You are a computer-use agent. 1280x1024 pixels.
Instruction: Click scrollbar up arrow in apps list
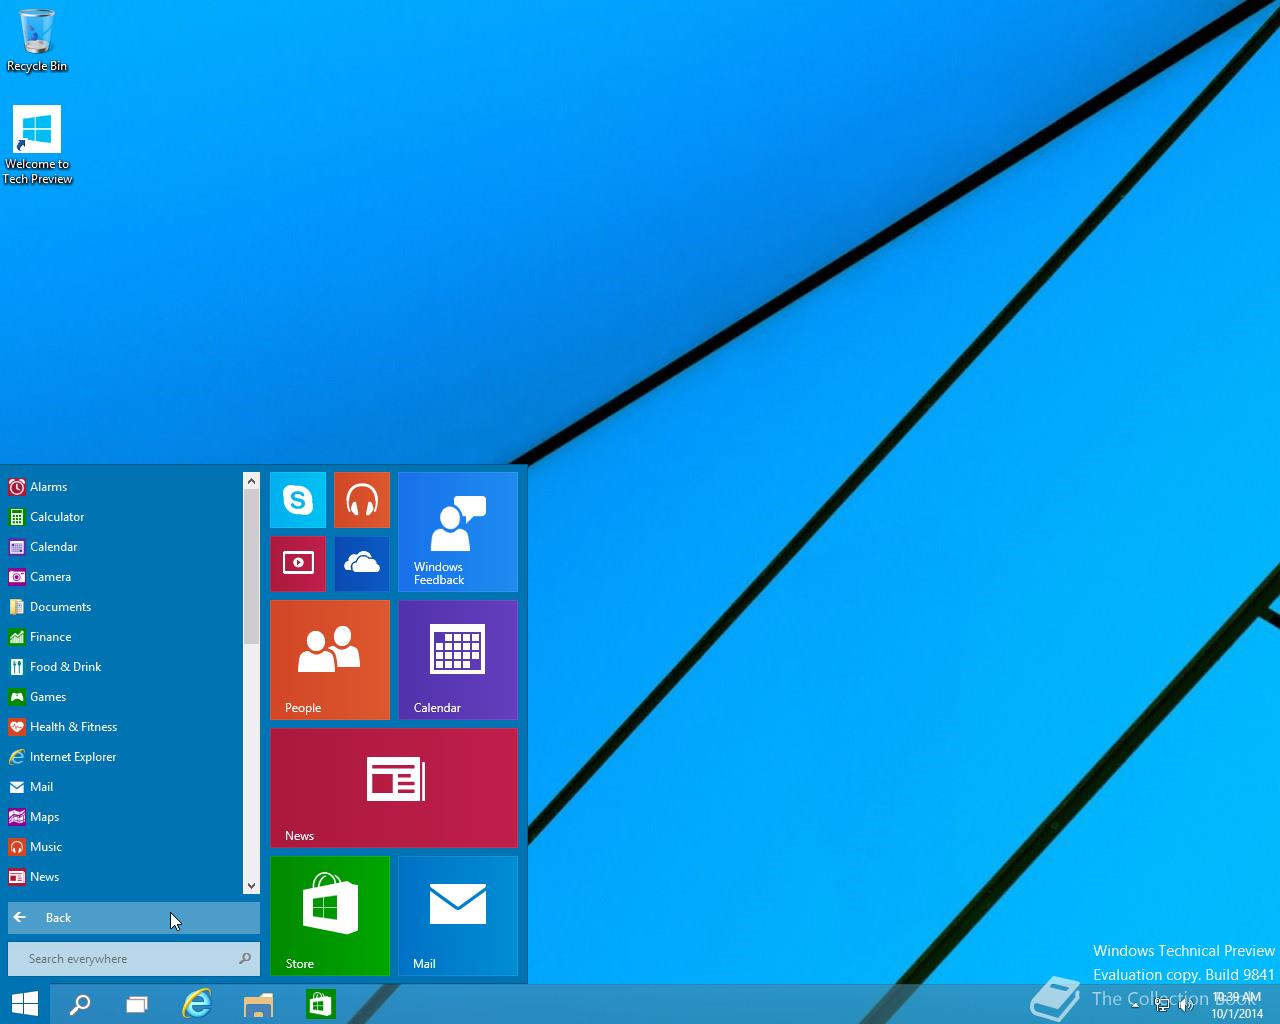point(251,481)
